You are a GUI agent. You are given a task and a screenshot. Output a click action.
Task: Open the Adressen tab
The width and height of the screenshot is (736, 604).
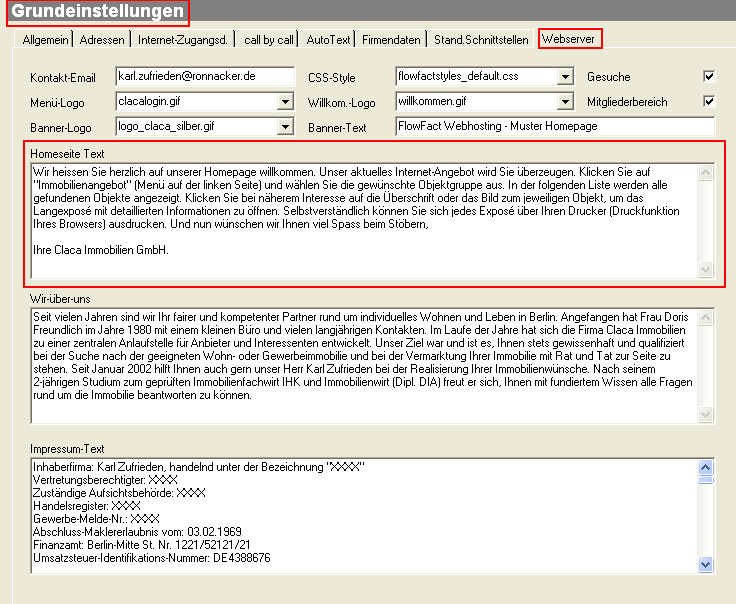tap(102, 39)
